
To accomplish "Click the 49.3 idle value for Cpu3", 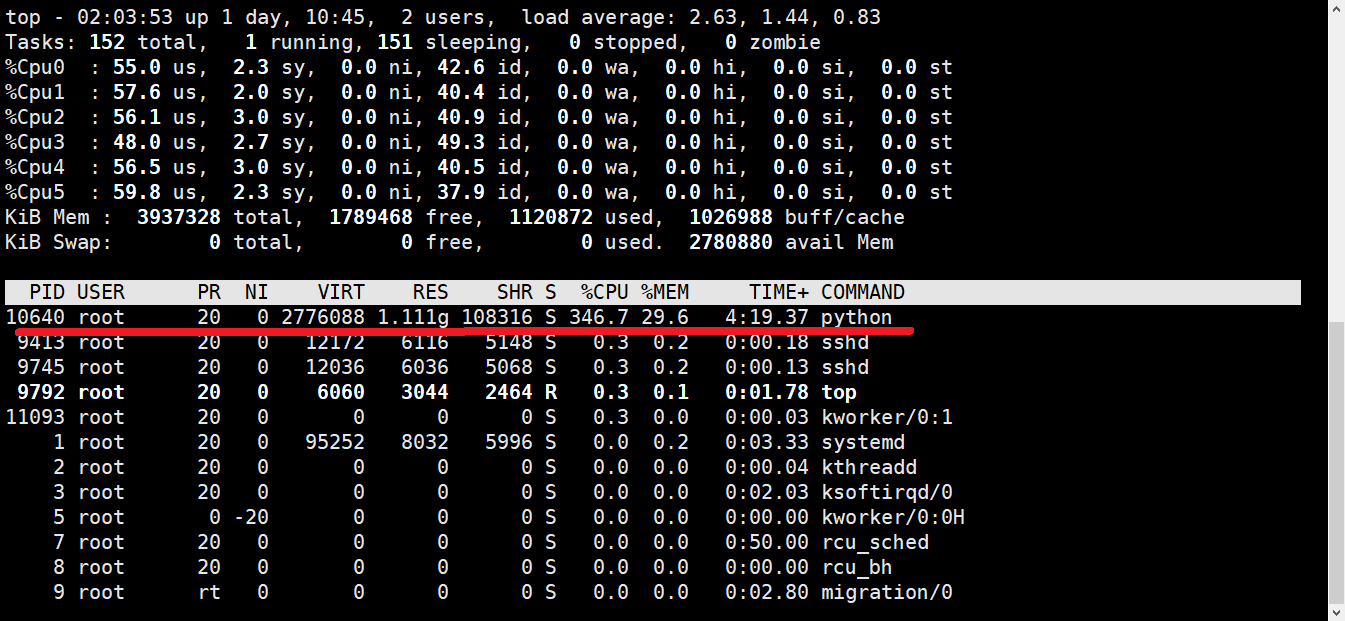I will (461, 142).
